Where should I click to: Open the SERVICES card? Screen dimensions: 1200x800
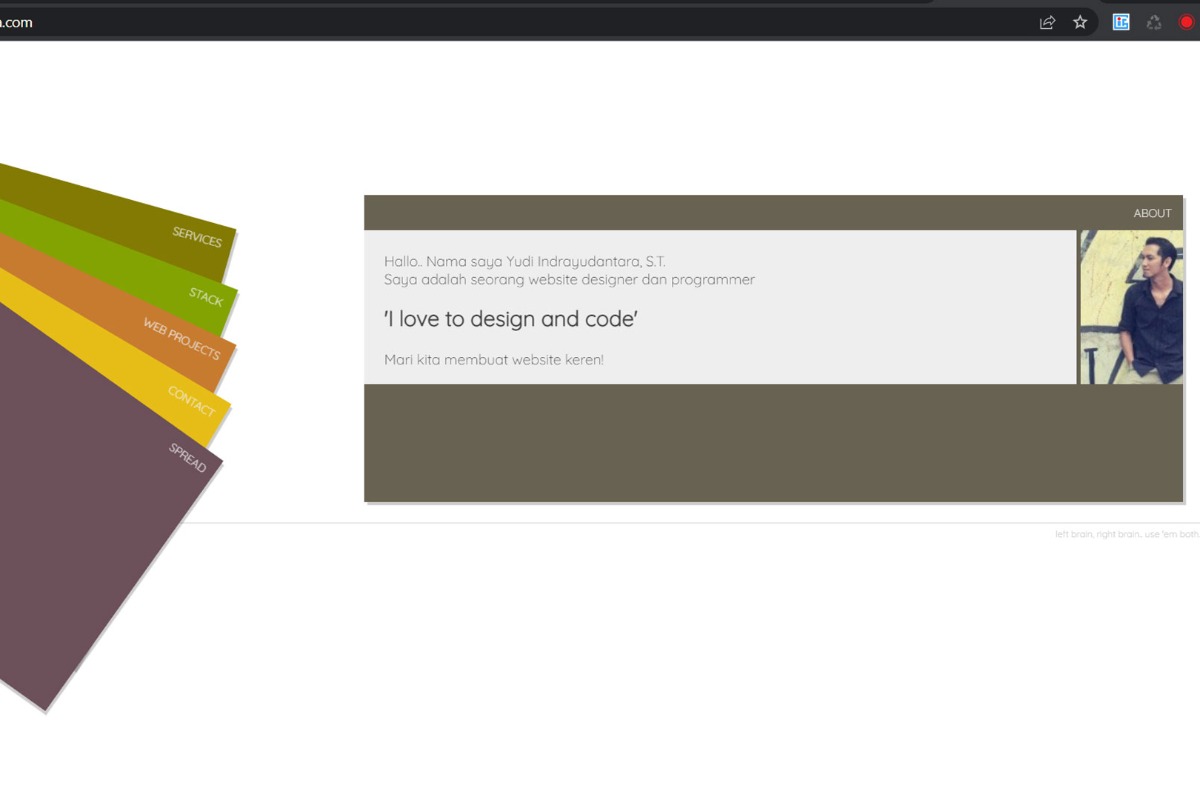tap(197, 237)
